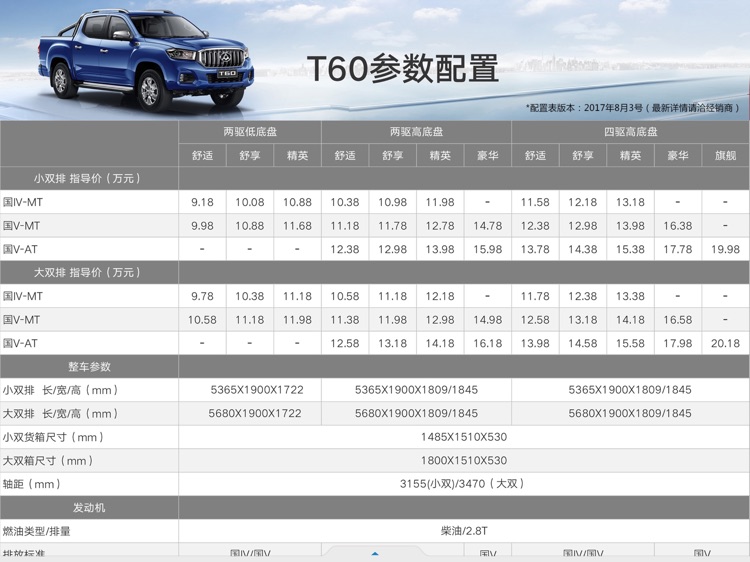The width and height of the screenshot is (750, 562).
Task: Select the price 14.38
Action: click(x=583, y=249)
